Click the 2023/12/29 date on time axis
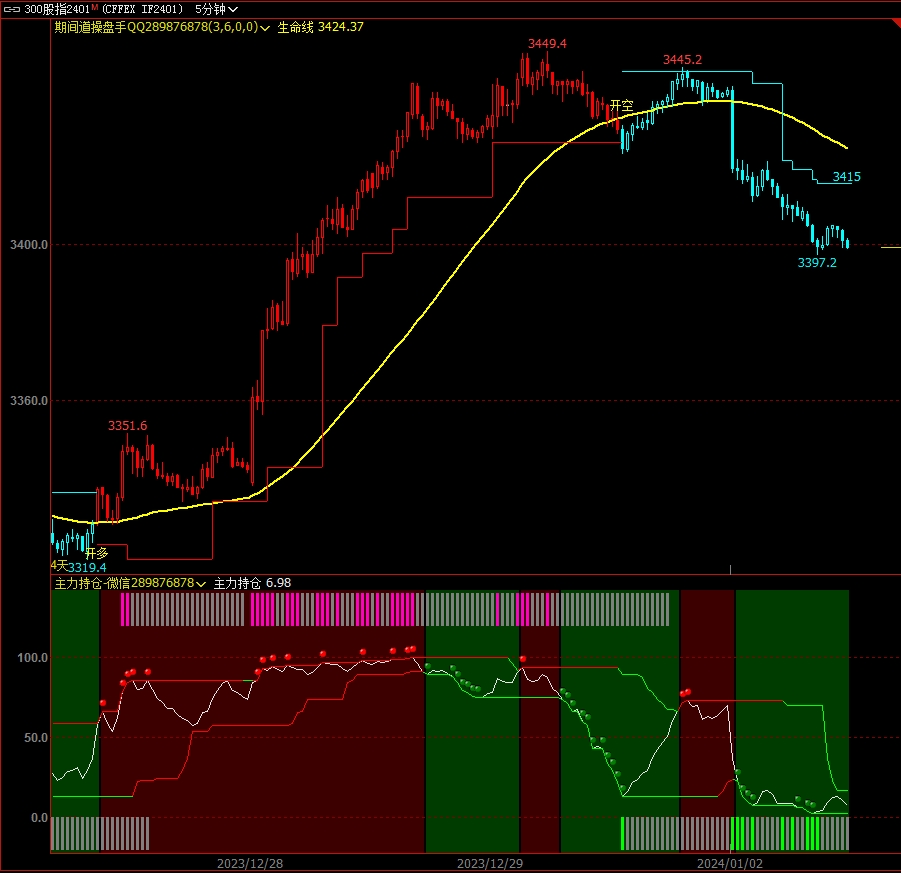The width and height of the screenshot is (901, 873). pyautogui.click(x=490, y=862)
